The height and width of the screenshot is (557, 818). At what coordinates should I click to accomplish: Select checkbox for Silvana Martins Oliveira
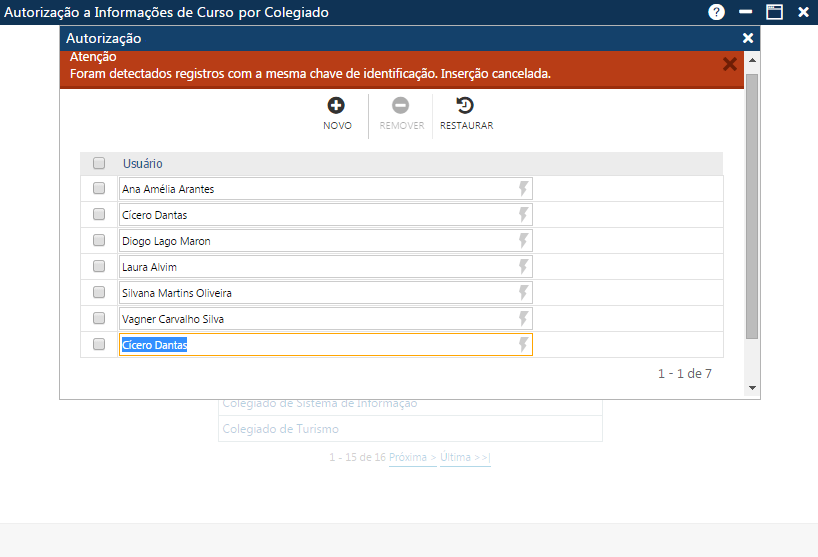[99, 292]
